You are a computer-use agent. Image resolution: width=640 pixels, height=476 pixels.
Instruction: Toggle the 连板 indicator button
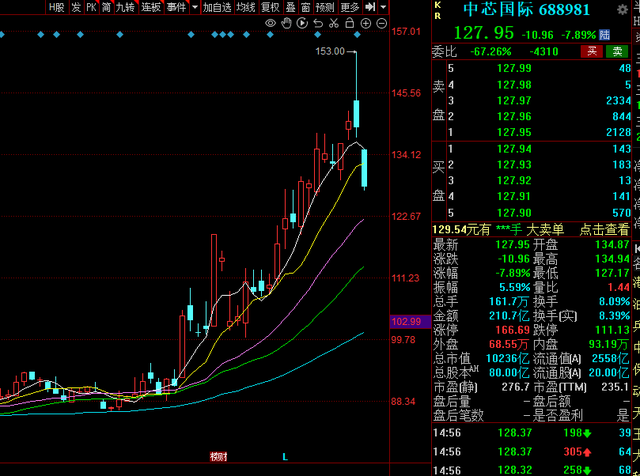pyautogui.click(x=151, y=7)
